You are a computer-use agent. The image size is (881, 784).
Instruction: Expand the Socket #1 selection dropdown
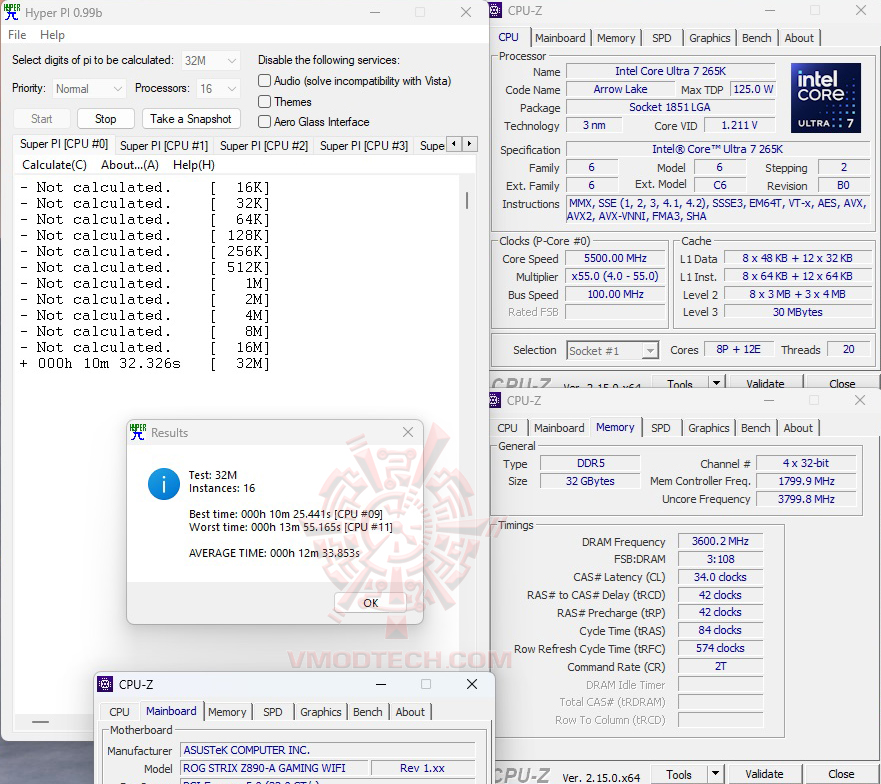point(652,350)
